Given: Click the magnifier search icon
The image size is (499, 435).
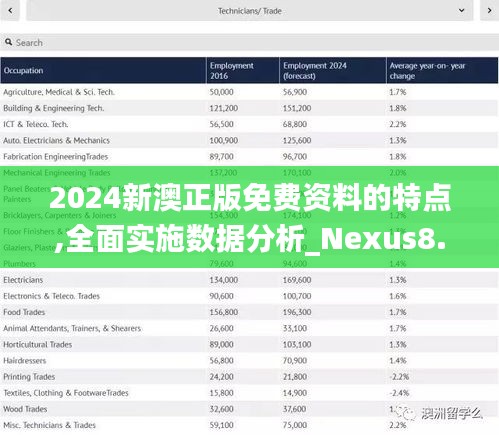Looking at the screenshot, I should pos(9,42).
